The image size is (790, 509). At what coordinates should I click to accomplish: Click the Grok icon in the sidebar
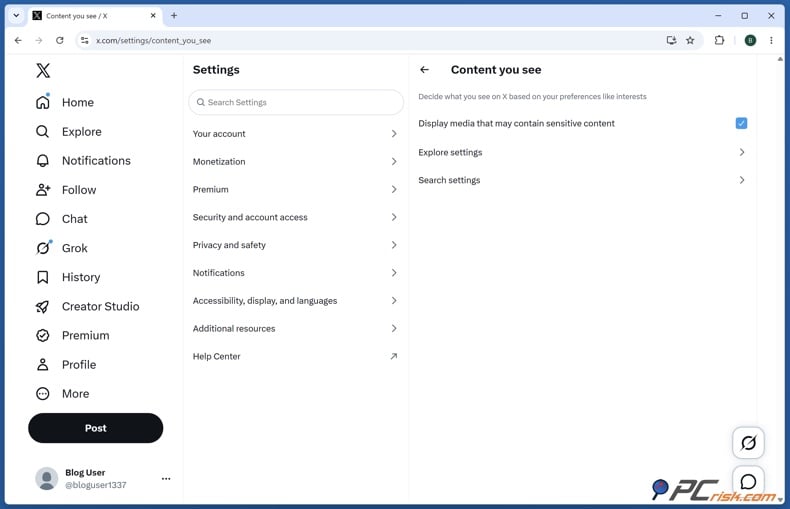pos(43,248)
